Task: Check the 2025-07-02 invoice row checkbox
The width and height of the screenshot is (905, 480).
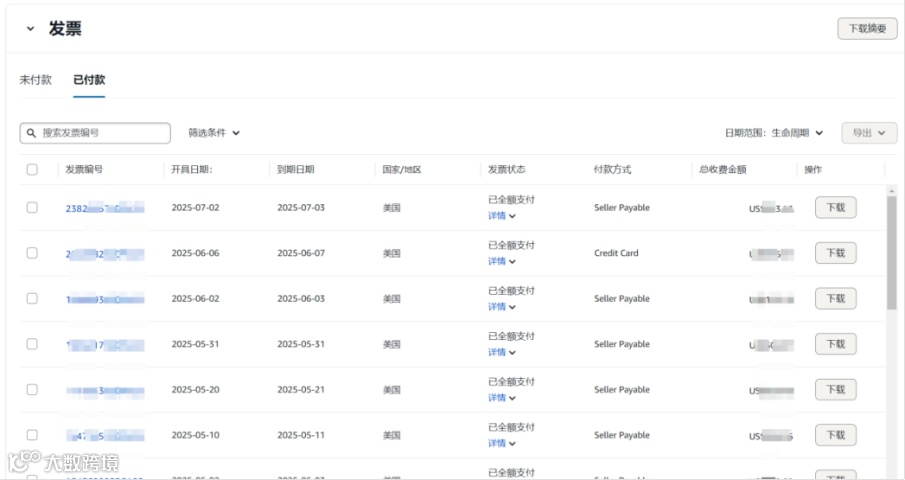Action: click(x=32, y=207)
